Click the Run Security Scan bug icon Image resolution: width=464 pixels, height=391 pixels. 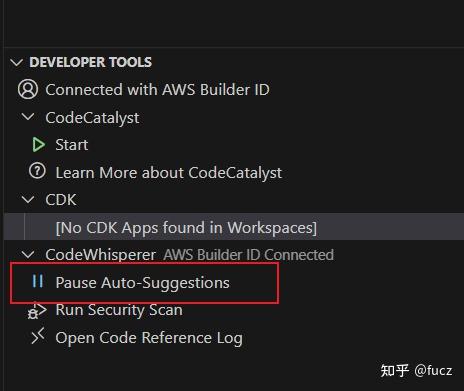point(37,311)
